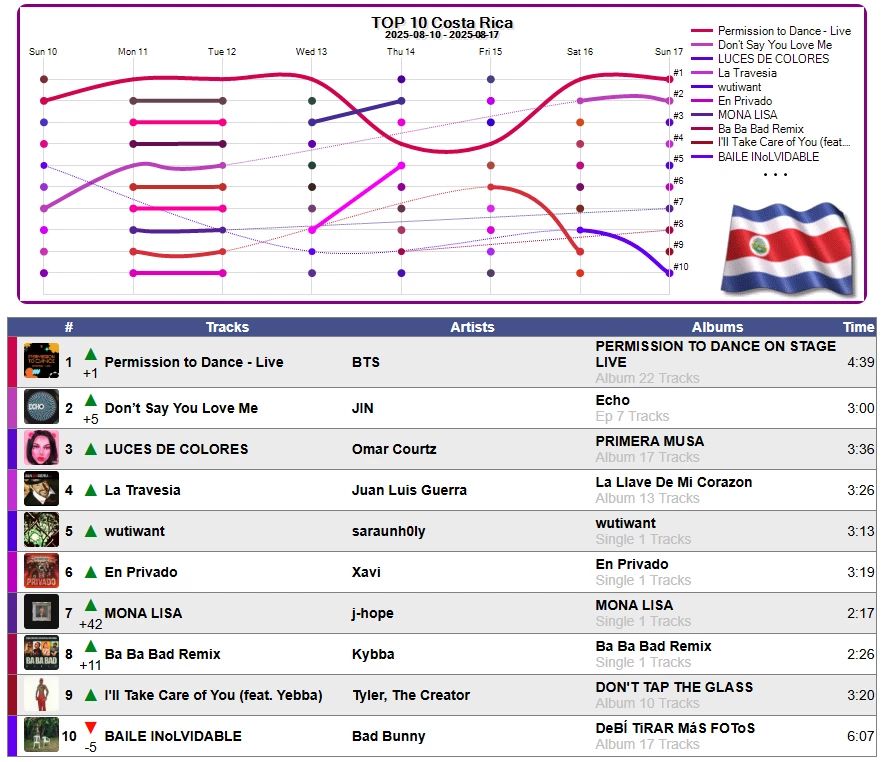The width and height of the screenshot is (888, 762).
Task: Click the green up arrow for Don't Say You Love Me
Action: pyautogui.click(x=91, y=400)
